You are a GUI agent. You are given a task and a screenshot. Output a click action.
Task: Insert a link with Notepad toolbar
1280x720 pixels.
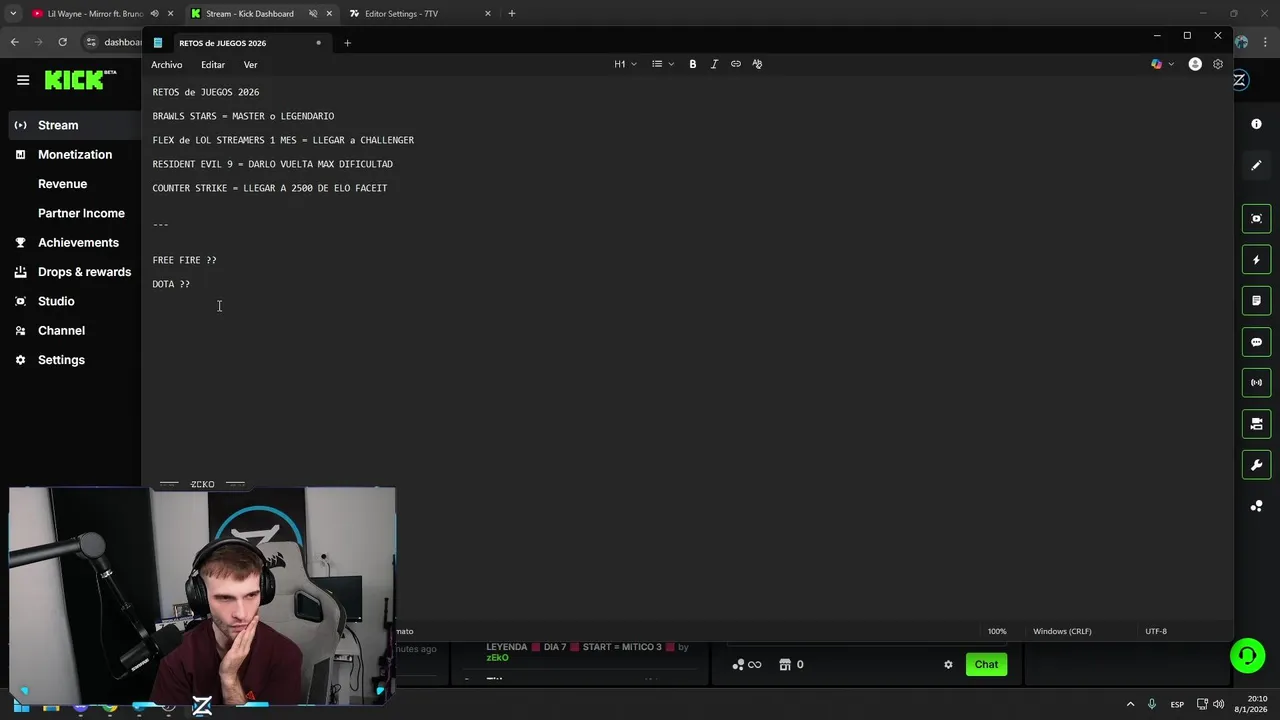coord(736,64)
